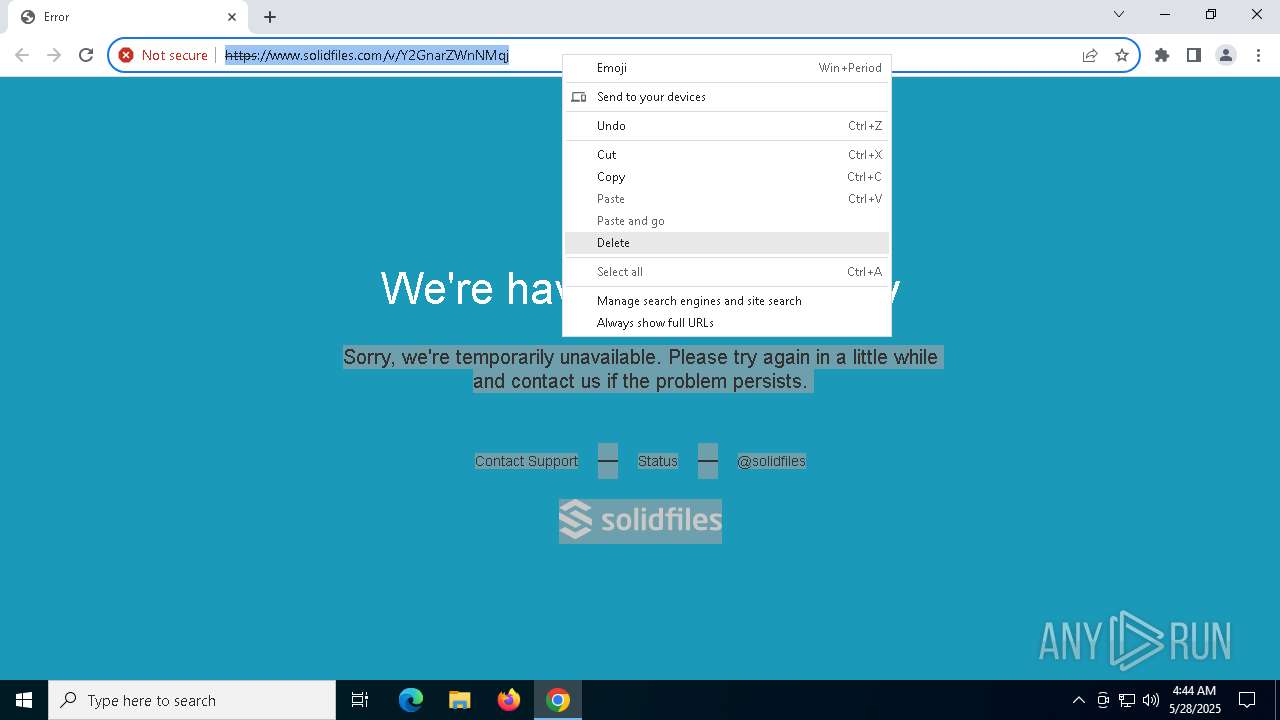Visit the @solidfiles link
Image resolution: width=1280 pixels, height=720 pixels.
coord(771,461)
